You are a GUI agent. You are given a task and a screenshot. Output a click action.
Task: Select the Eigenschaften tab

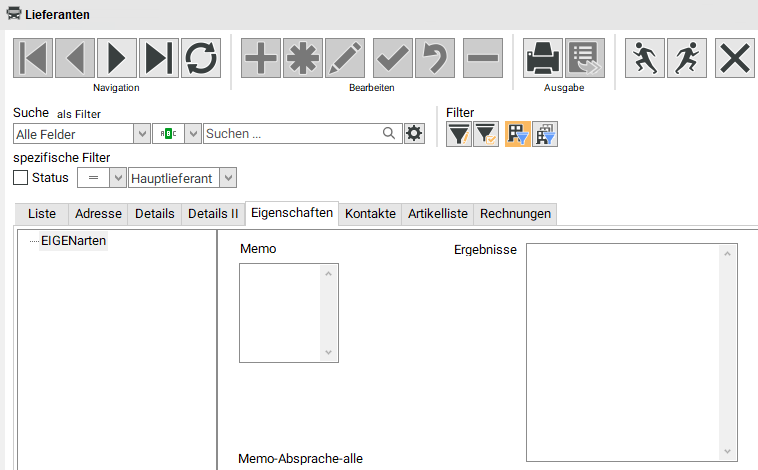pyautogui.click(x=292, y=213)
